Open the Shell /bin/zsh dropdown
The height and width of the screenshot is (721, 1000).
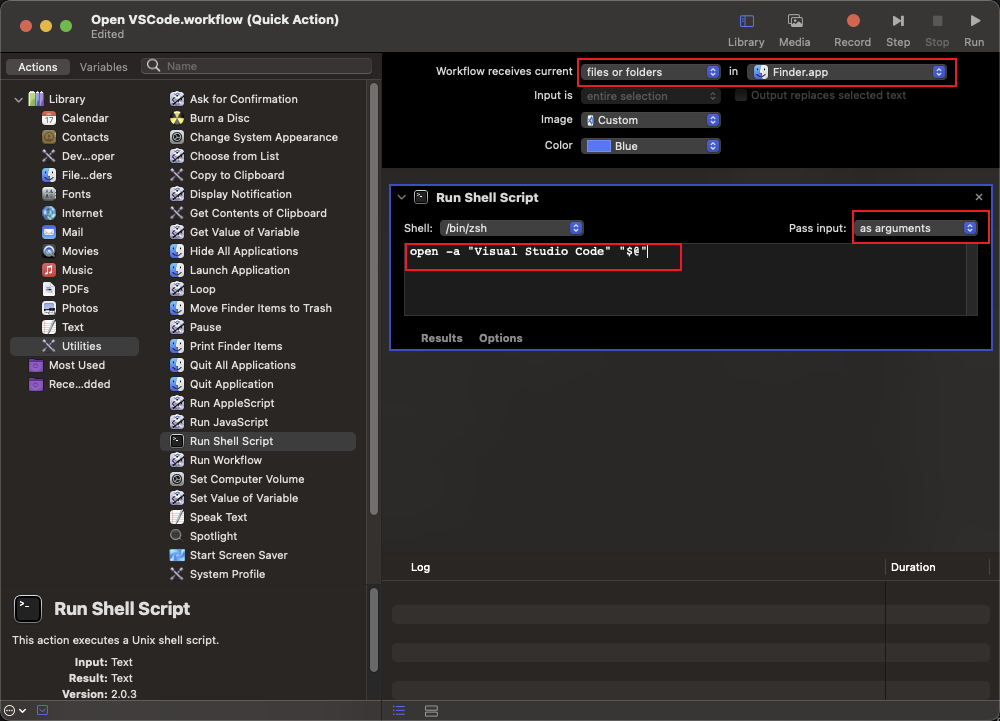point(512,228)
